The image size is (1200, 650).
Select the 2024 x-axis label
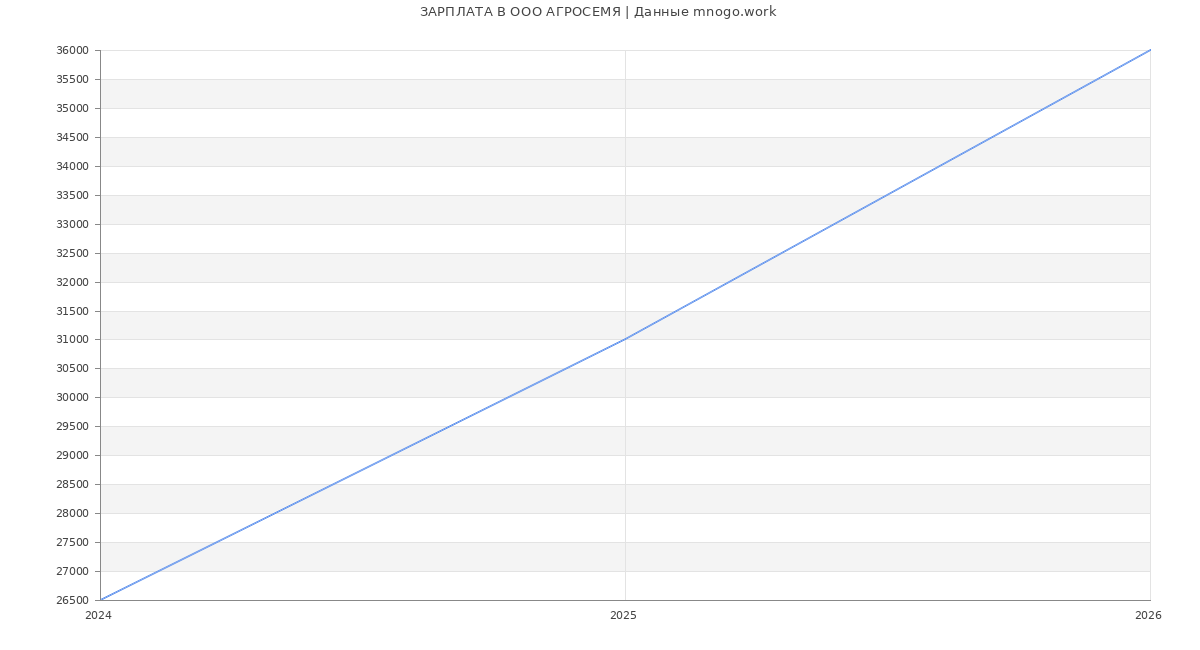coord(98,615)
